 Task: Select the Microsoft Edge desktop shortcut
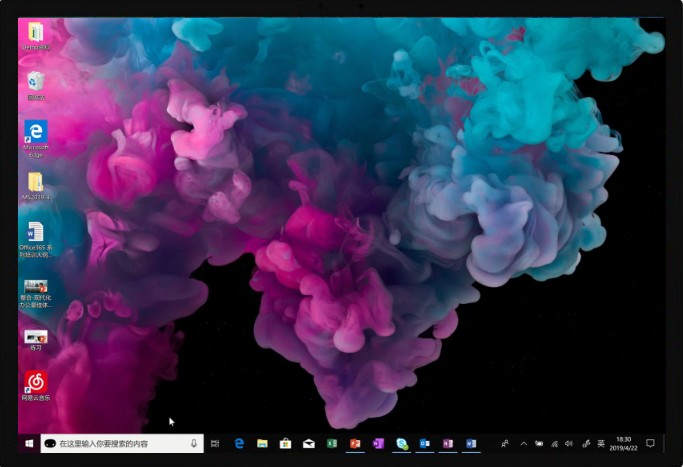[x=36, y=139]
